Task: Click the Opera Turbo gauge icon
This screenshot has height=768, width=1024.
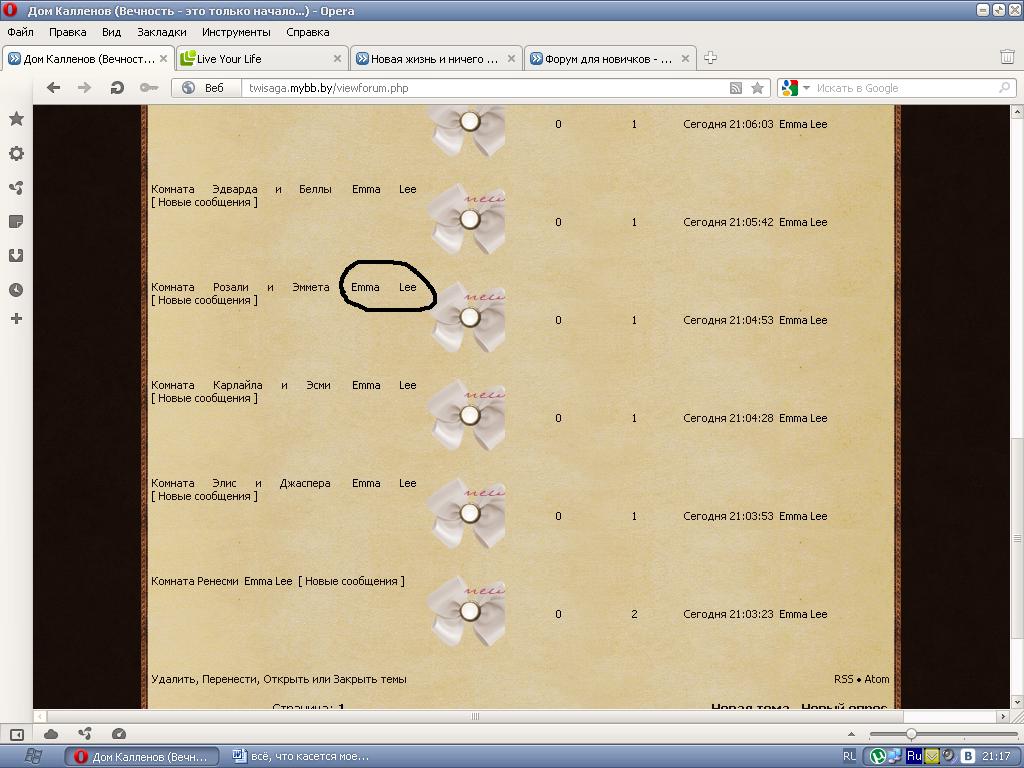Action: tap(119, 734)
